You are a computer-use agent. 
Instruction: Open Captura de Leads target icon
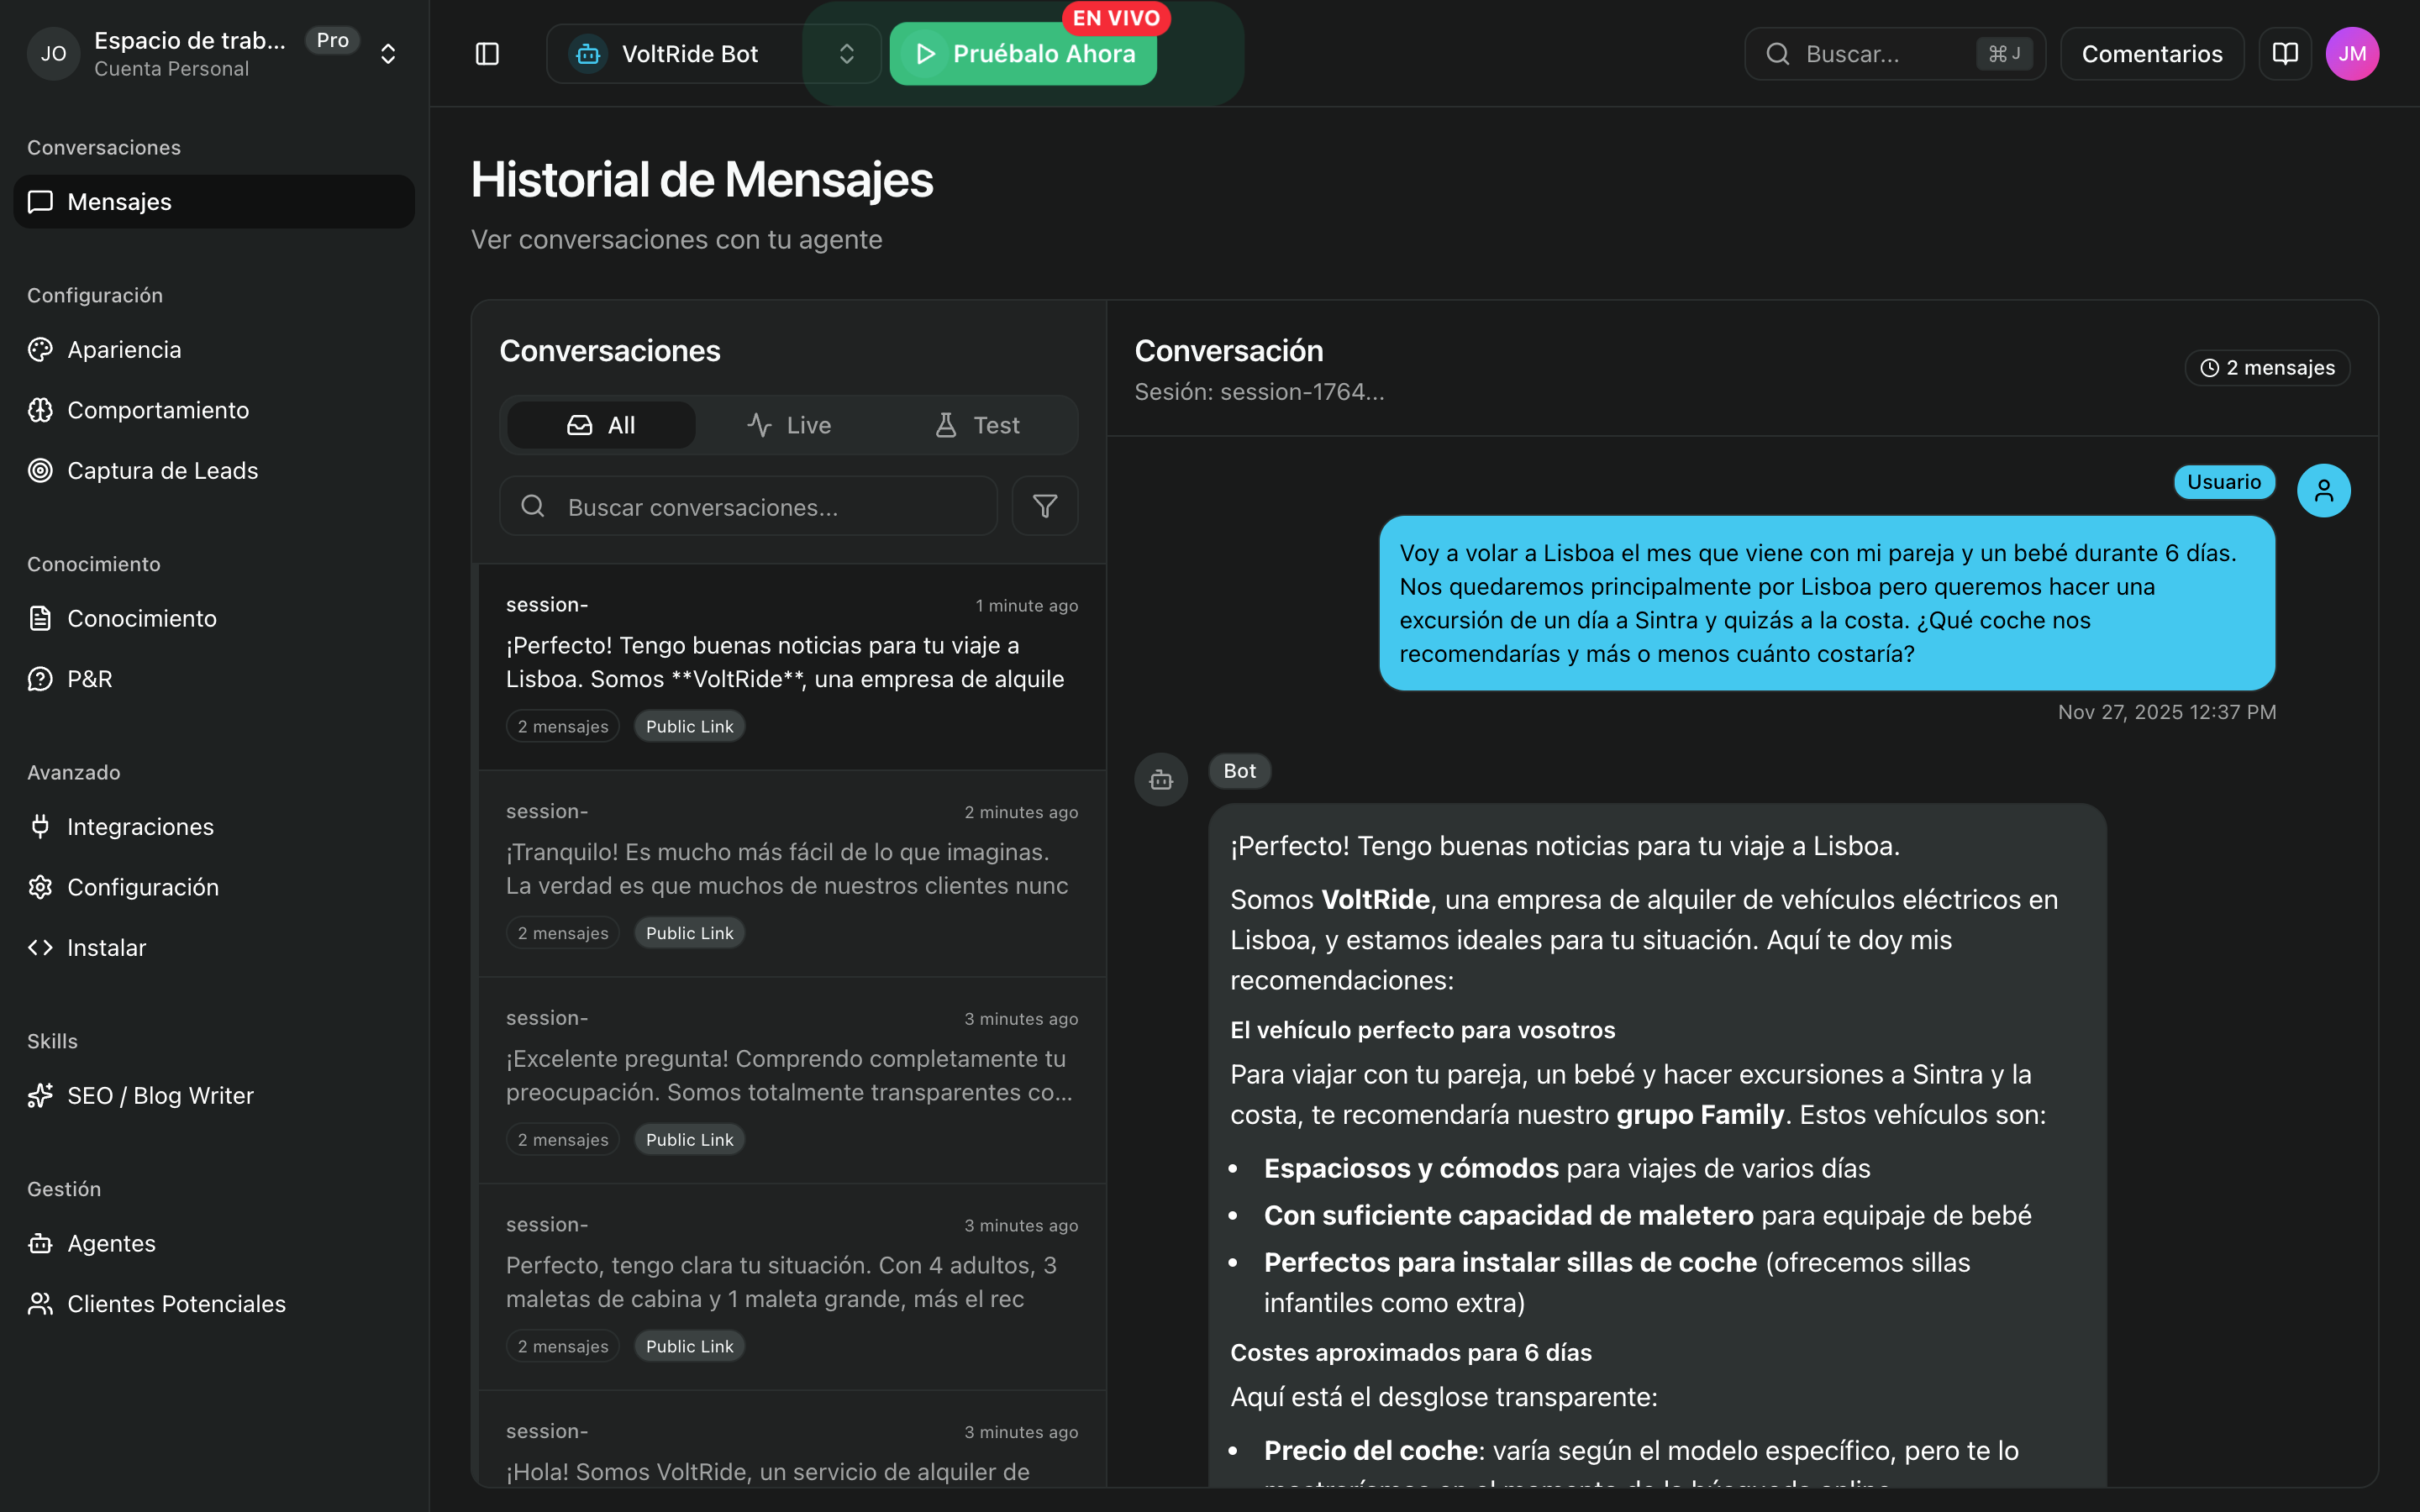click(x=40, y=471)
